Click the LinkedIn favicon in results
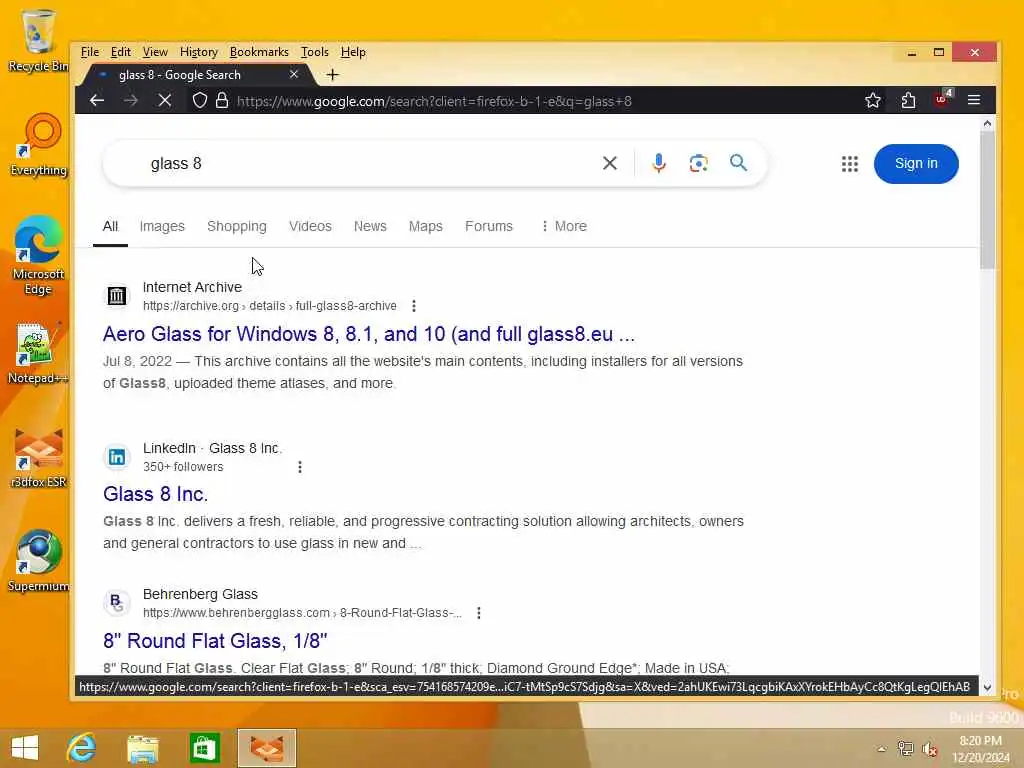This screenshot has width=1024, height=768. [117, 457]
